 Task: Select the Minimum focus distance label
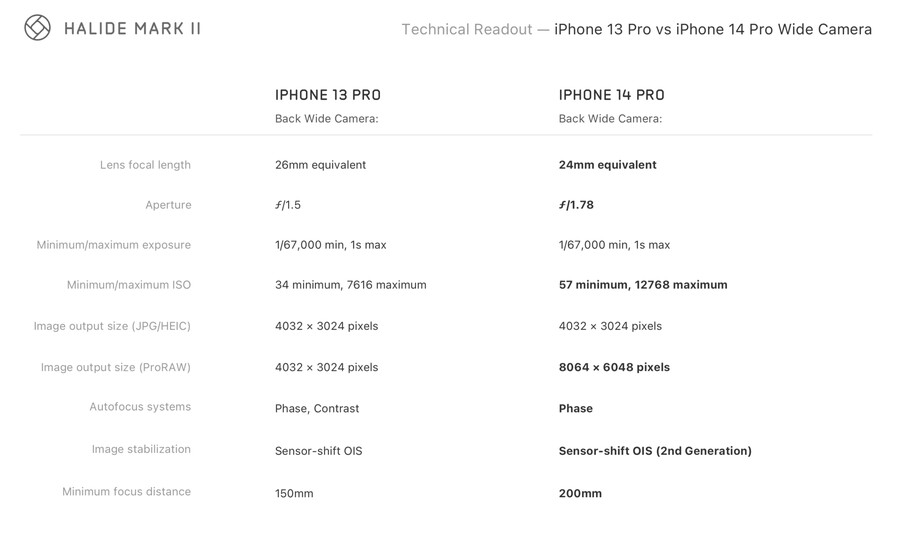click(126, 492)
